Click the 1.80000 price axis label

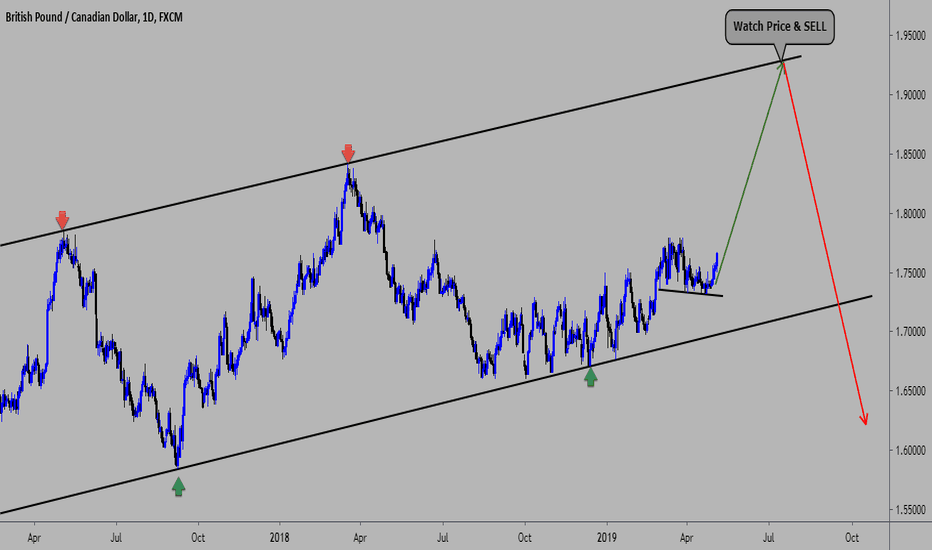click(910, 213)
